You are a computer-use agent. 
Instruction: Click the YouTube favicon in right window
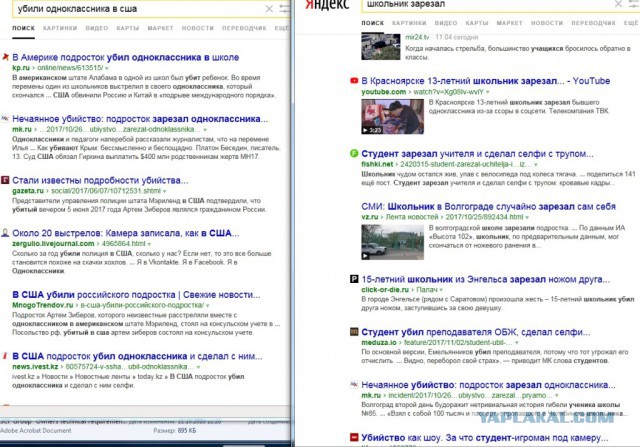pyautogui.click(x=354, y=81)
